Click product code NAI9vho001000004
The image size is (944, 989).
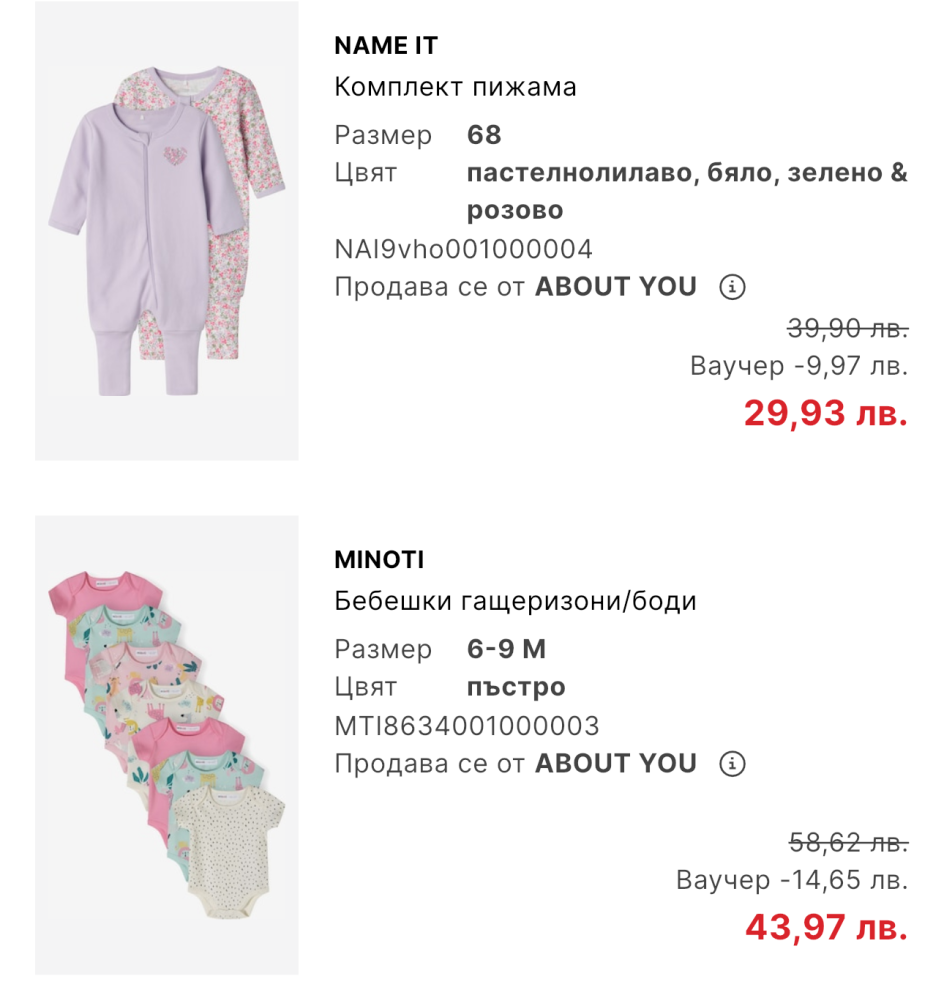pyautogui.click(x=463, y=249)
